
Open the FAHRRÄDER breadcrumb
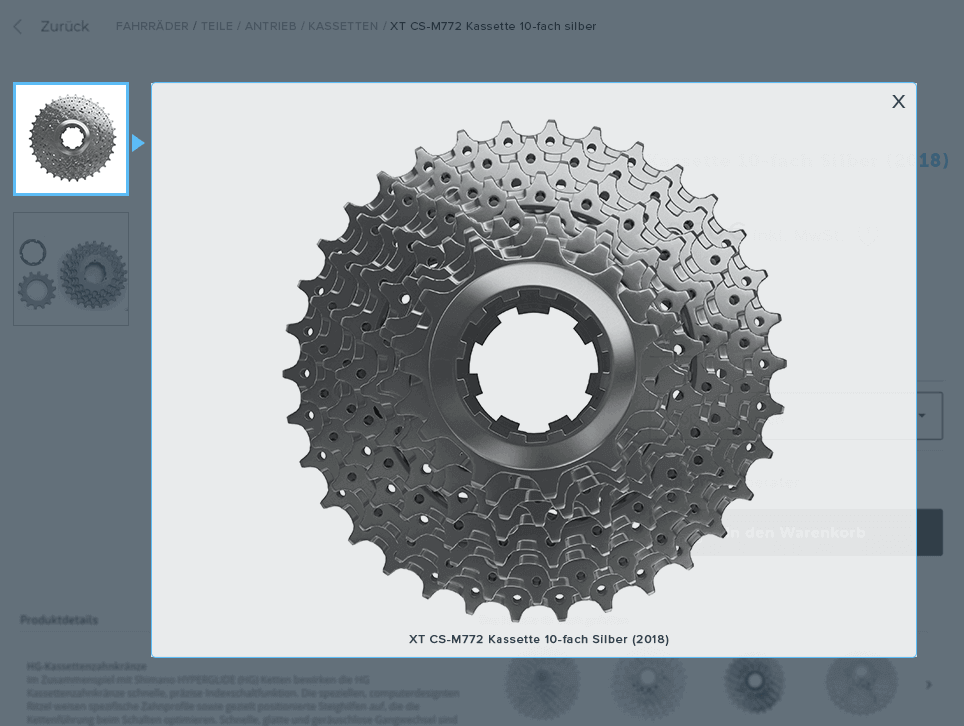[152, 26]
